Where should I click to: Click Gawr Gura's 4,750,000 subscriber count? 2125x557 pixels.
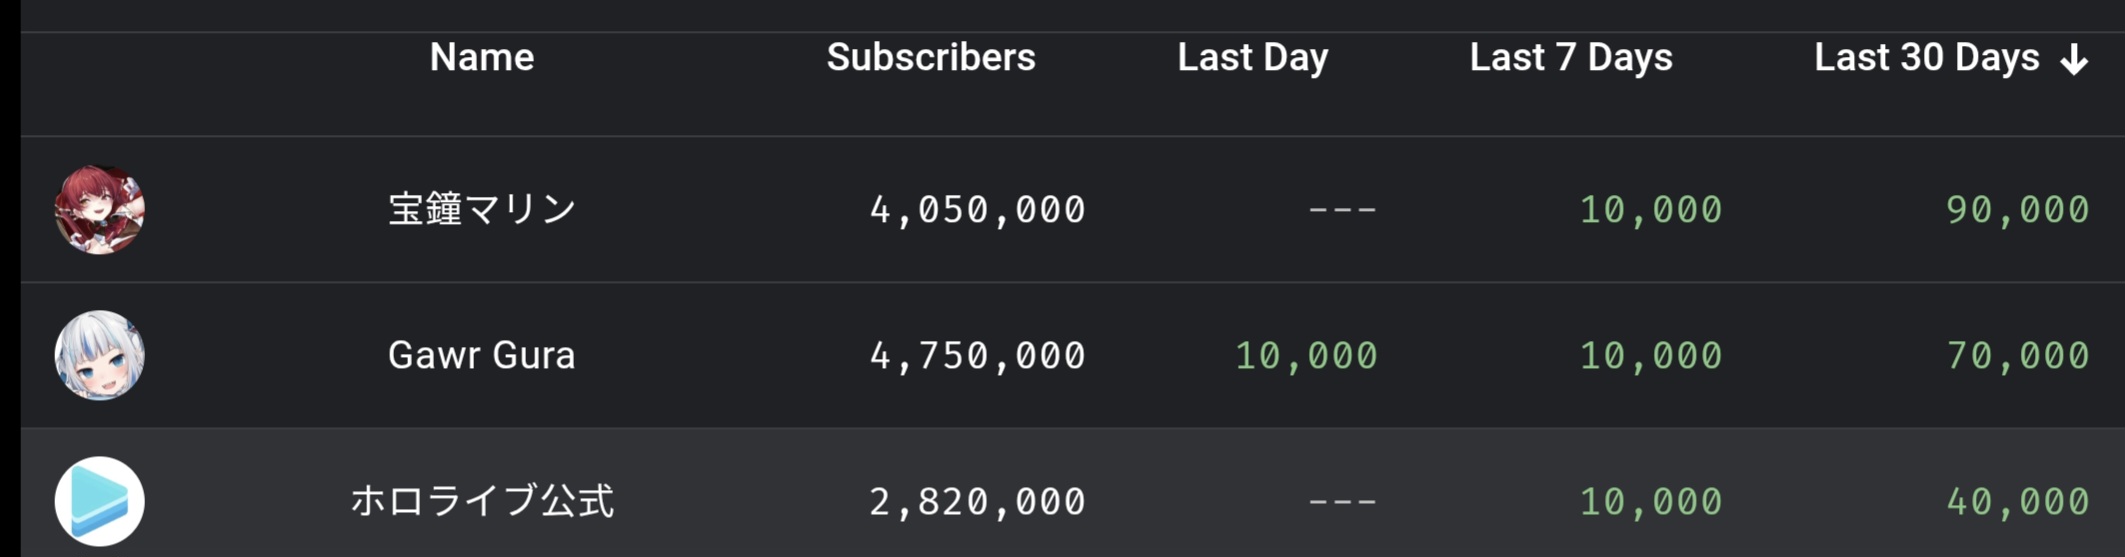(977, 356)
